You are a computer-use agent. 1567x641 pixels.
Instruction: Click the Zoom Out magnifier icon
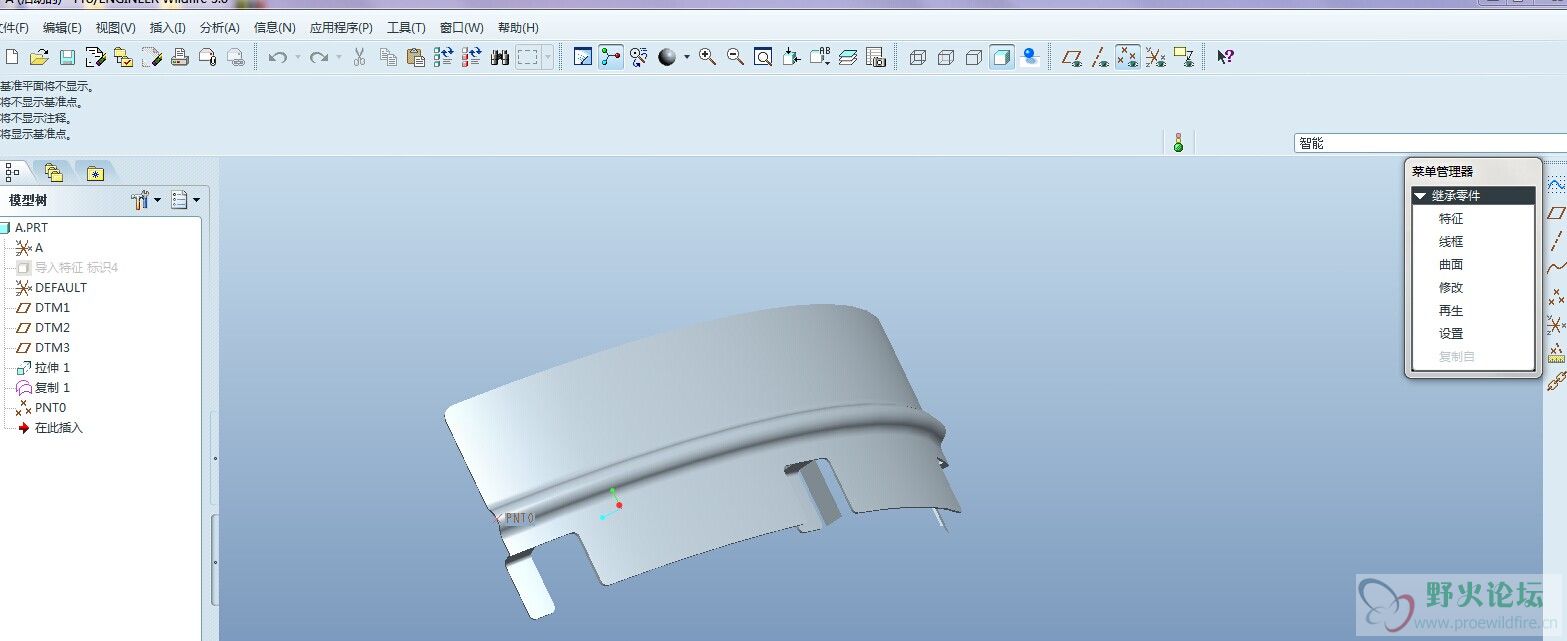tap(735, 57)
